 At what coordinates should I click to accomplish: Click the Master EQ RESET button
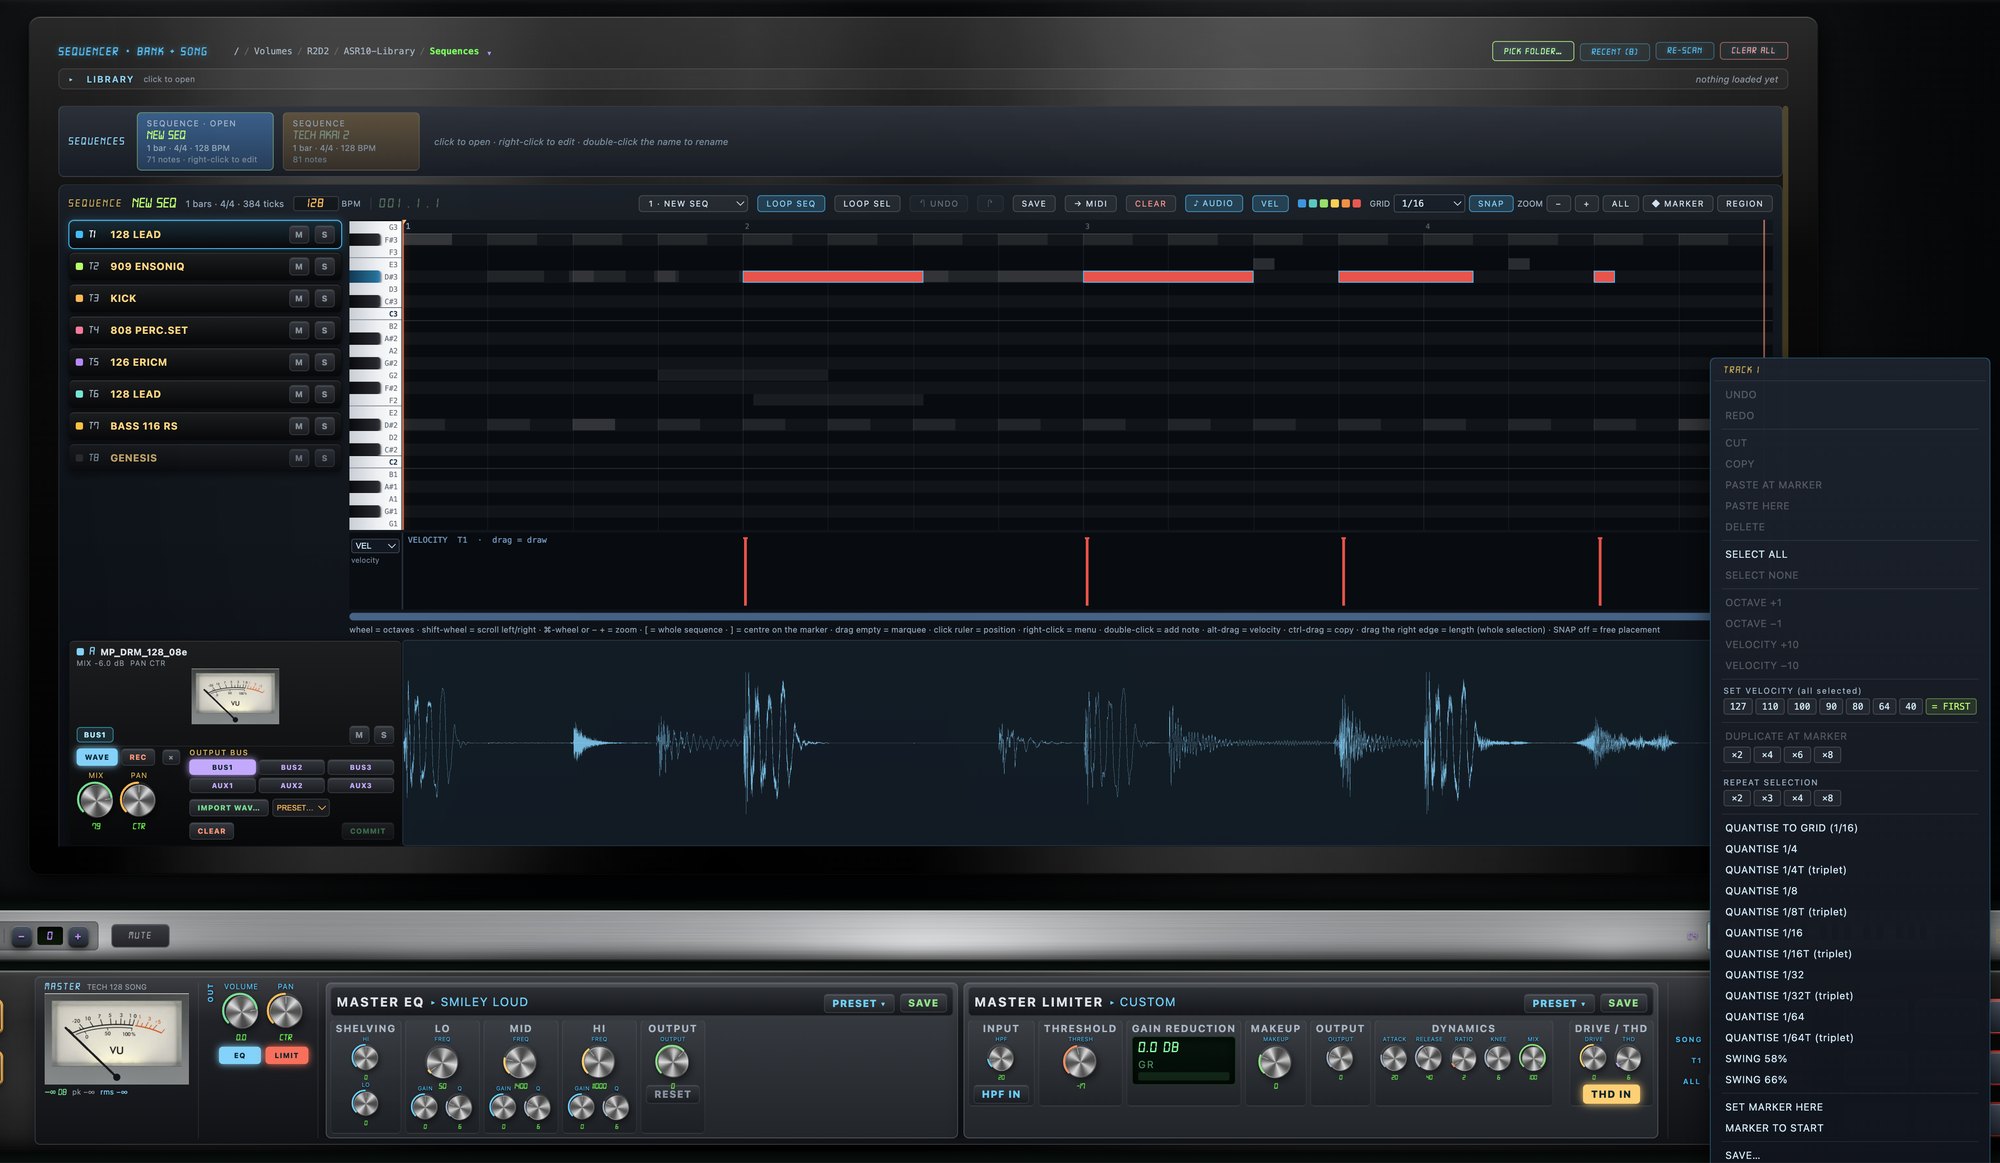(x=672, y=1094)
